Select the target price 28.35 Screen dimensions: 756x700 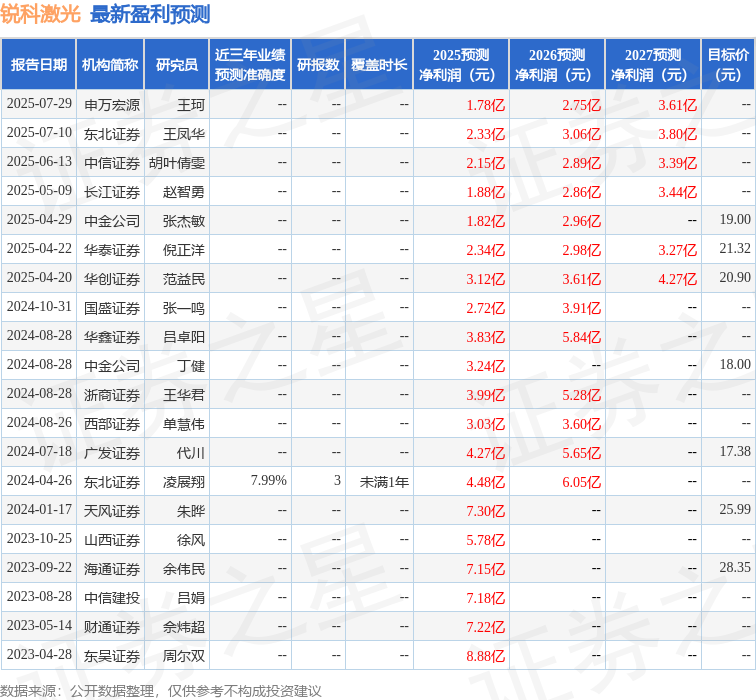click(x=735, y=567)
